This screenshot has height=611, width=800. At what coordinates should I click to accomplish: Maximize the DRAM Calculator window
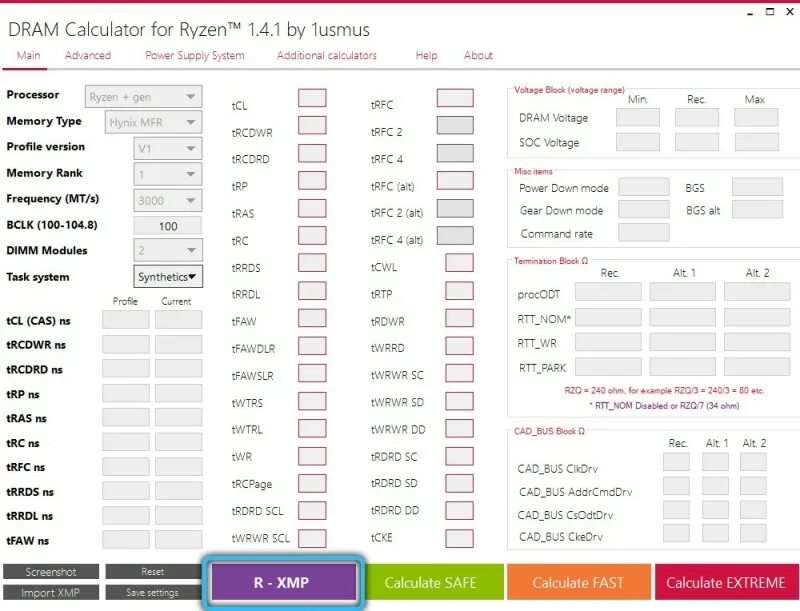click(770, 12)
